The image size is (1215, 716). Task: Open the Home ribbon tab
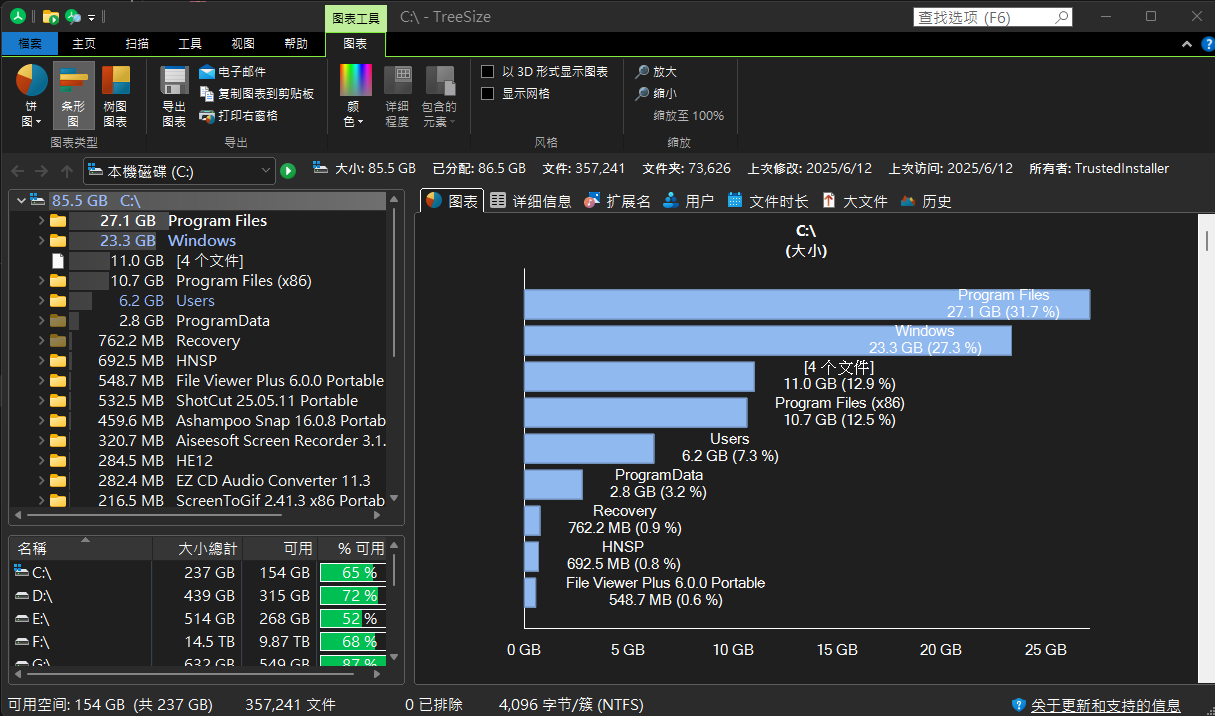pyautogui.click(x=84, y=43)
